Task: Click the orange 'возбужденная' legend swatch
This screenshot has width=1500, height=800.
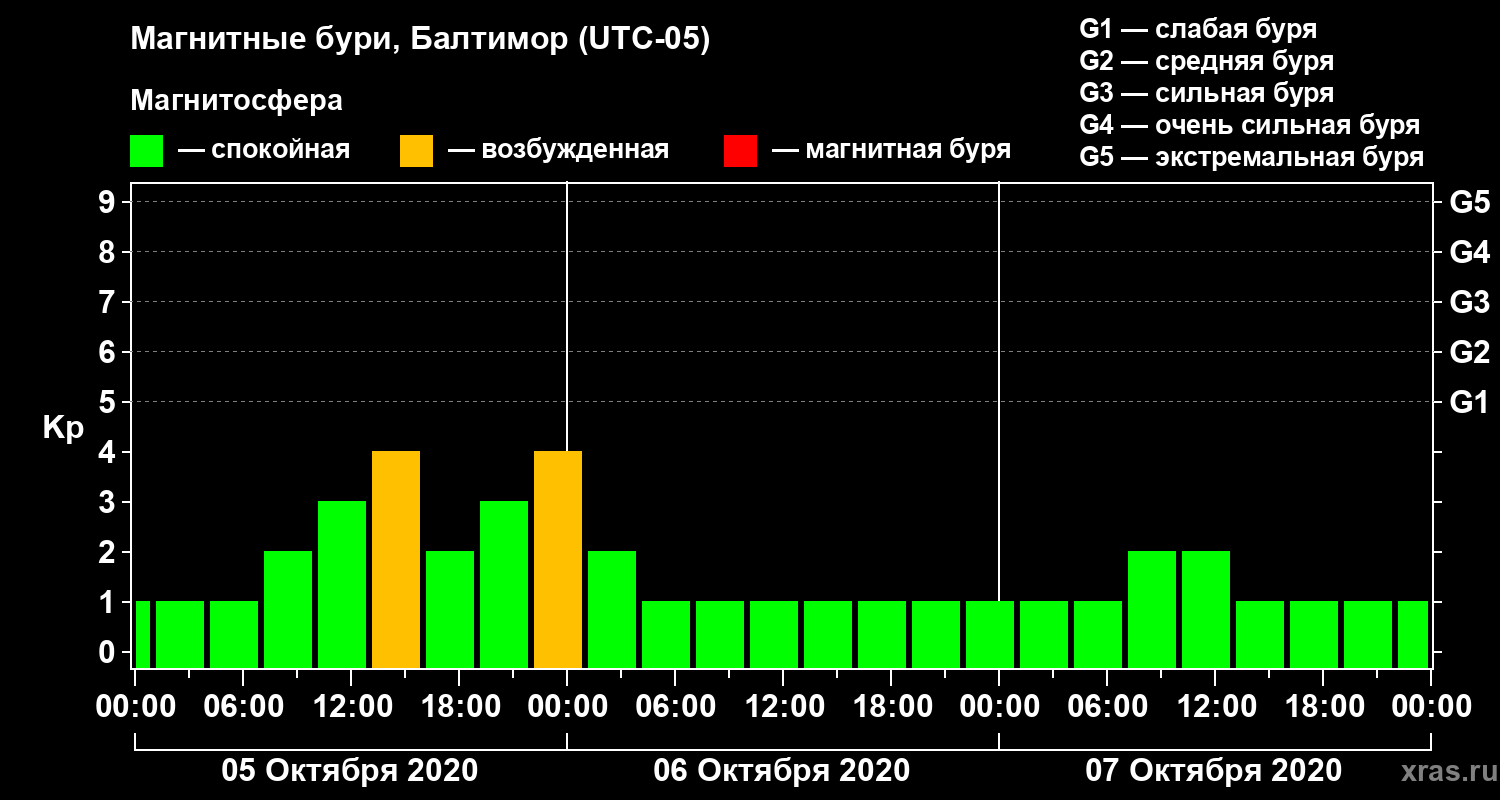Action: [x=416, y=151]
